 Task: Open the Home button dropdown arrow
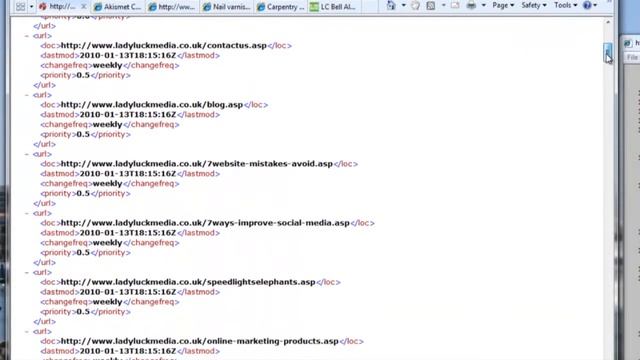point(403,5)
